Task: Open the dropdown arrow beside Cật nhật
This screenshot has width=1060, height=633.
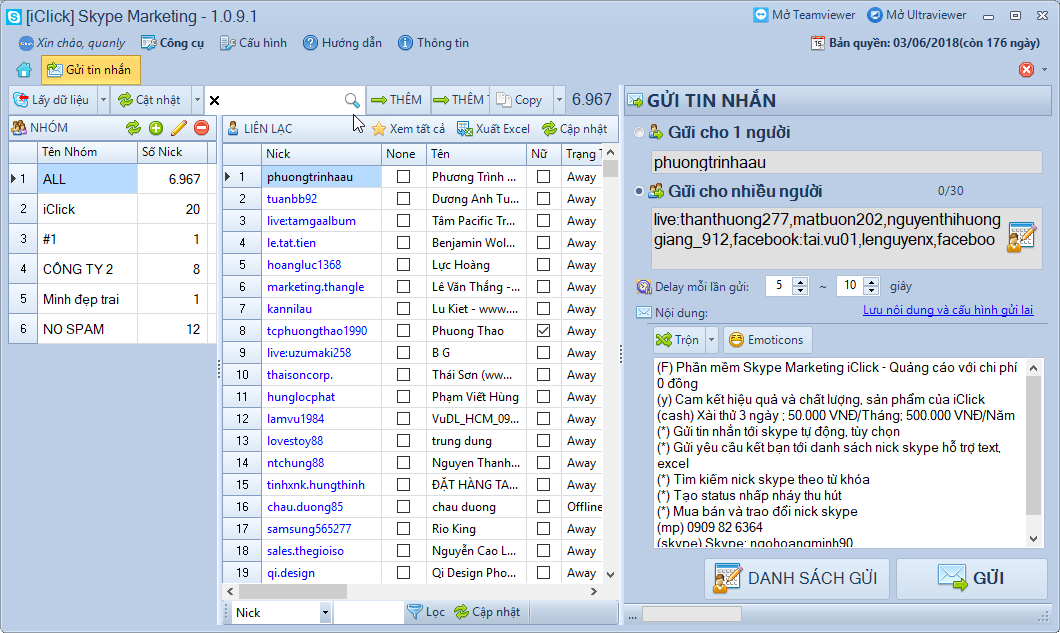Action: (x=197, y=100)
